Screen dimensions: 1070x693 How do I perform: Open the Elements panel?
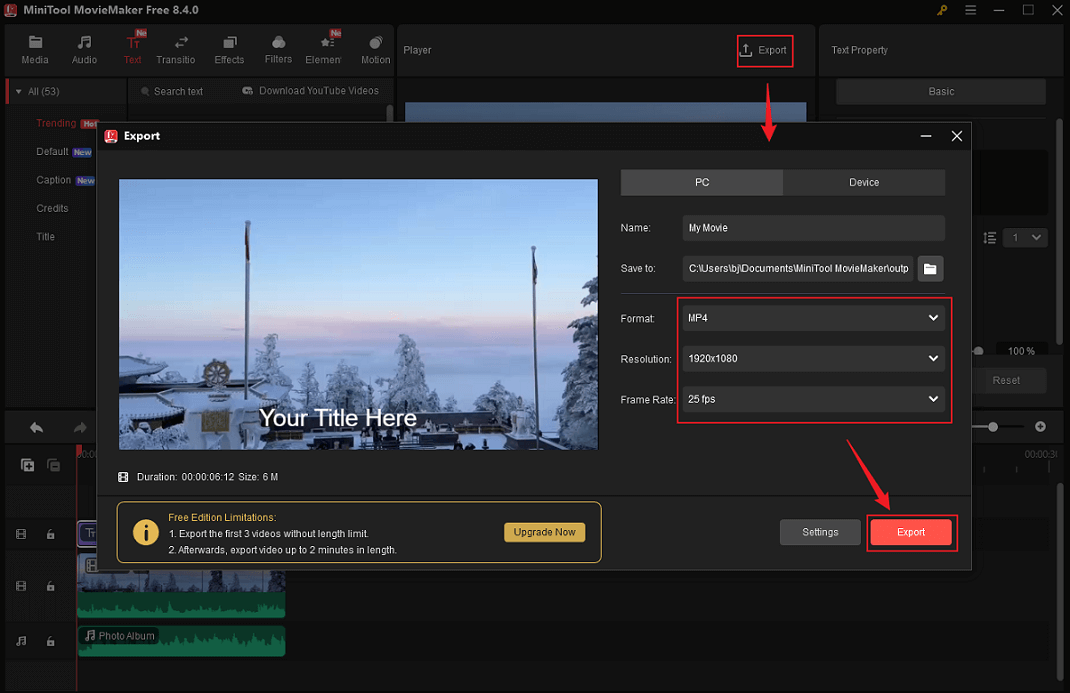pyautogui.click(x=323, y=48)
